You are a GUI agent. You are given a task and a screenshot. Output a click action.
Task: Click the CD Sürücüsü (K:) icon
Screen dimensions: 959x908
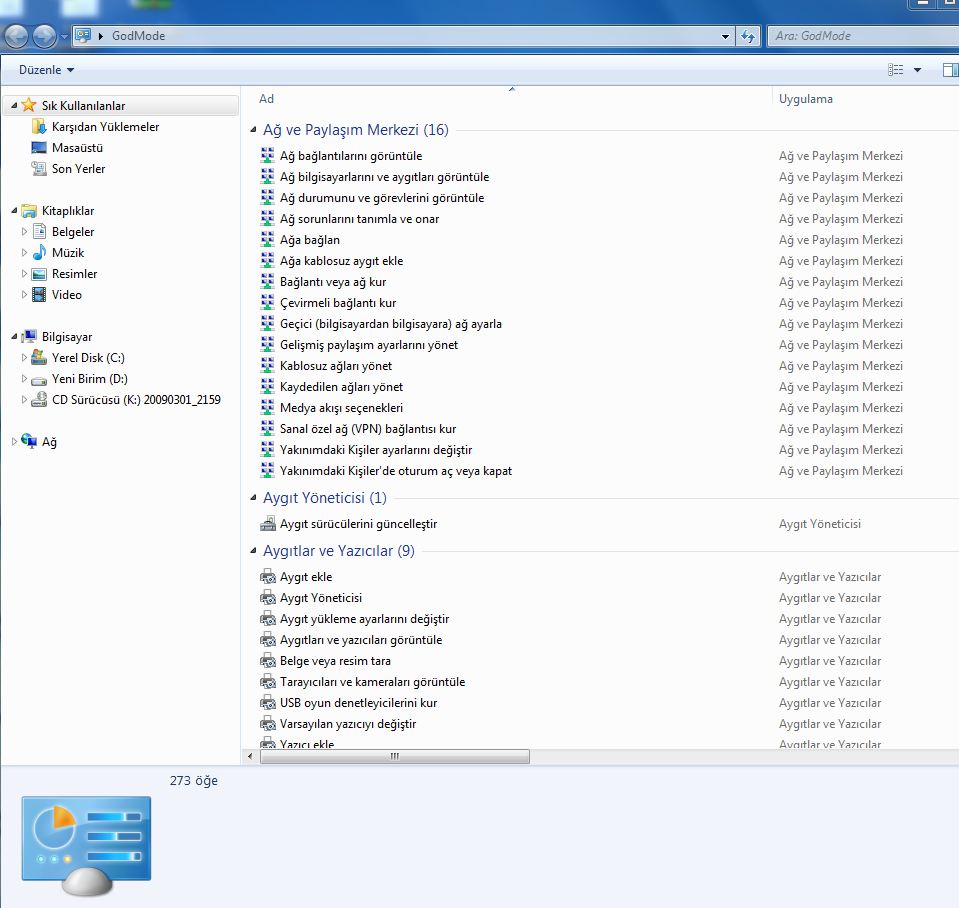(39, 399)
